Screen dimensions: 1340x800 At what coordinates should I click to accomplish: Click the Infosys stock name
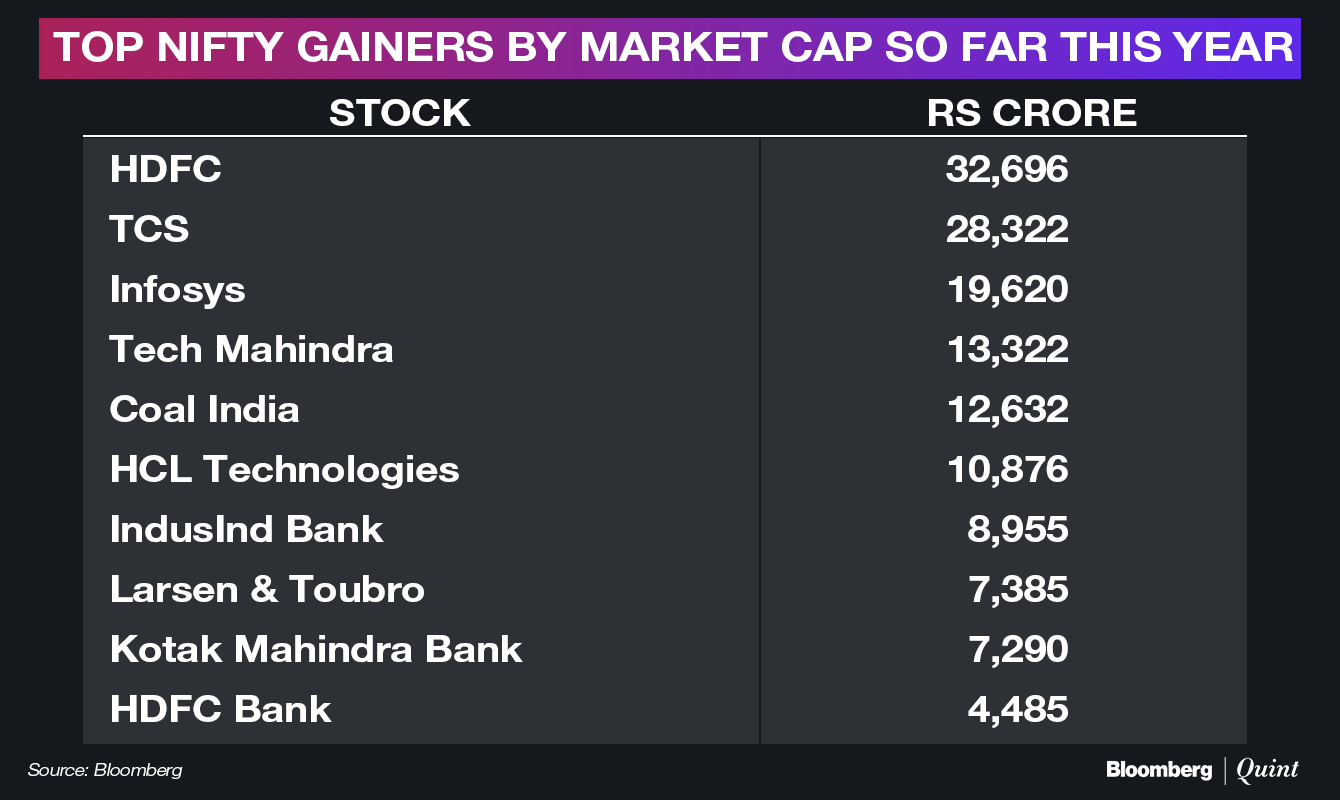(178, 290)
